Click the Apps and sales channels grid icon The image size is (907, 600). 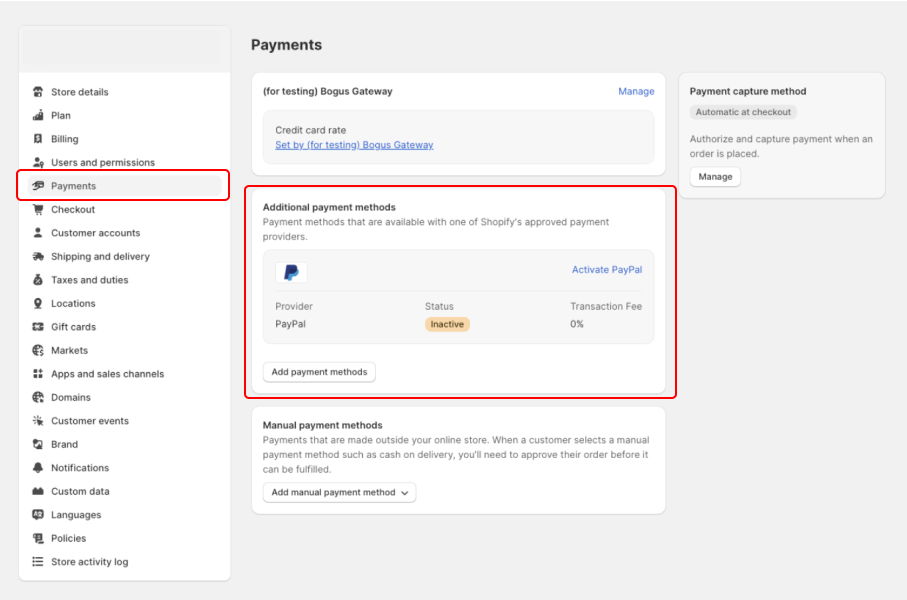[x=38, y=374]
